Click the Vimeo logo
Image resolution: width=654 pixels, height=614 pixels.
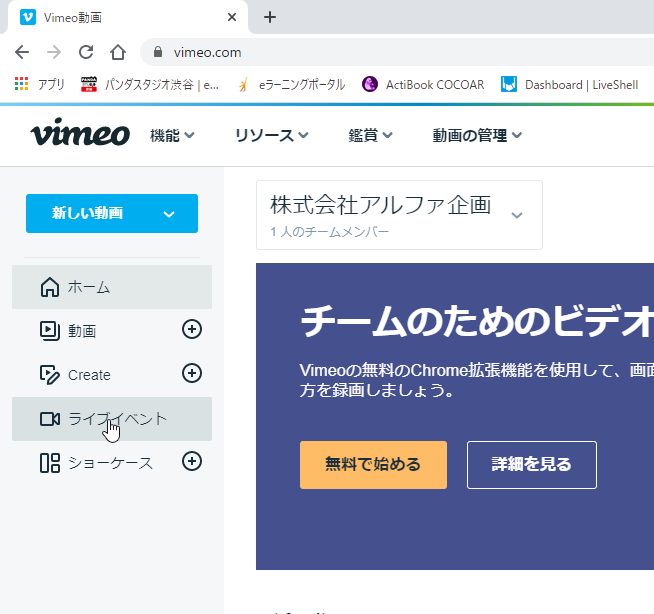click(80, 132)
